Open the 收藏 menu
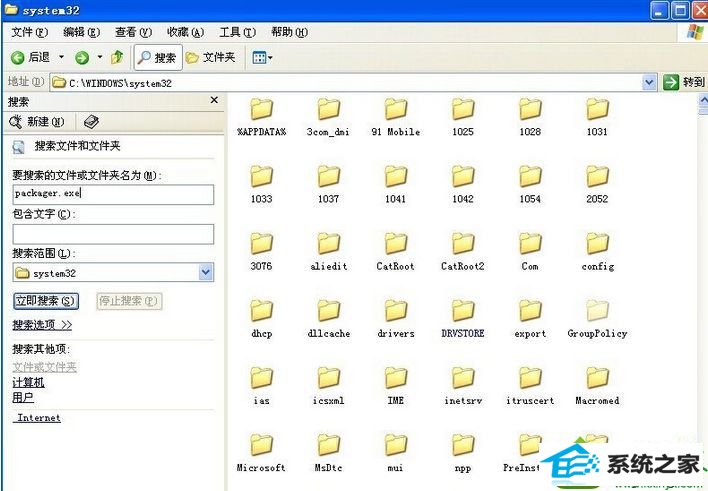 [x=185, y=32]
